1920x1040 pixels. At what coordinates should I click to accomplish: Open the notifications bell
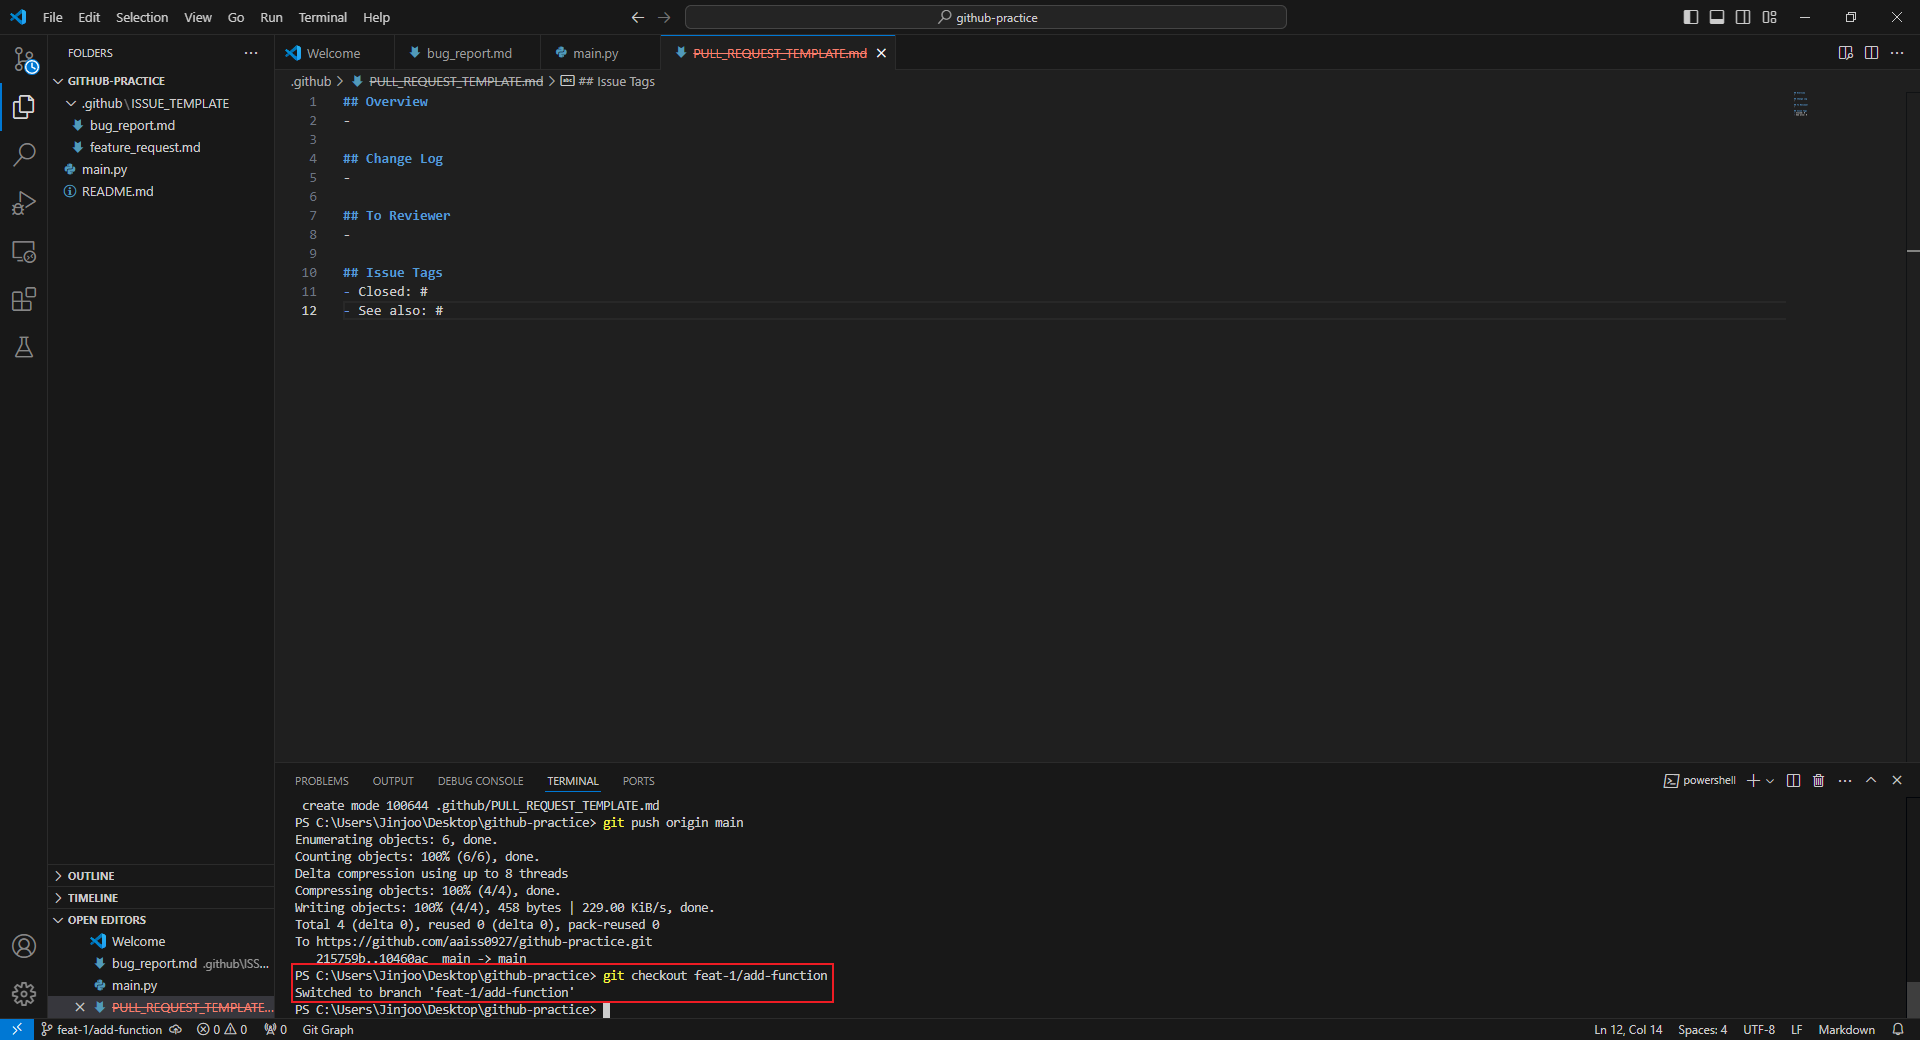1898,1029
